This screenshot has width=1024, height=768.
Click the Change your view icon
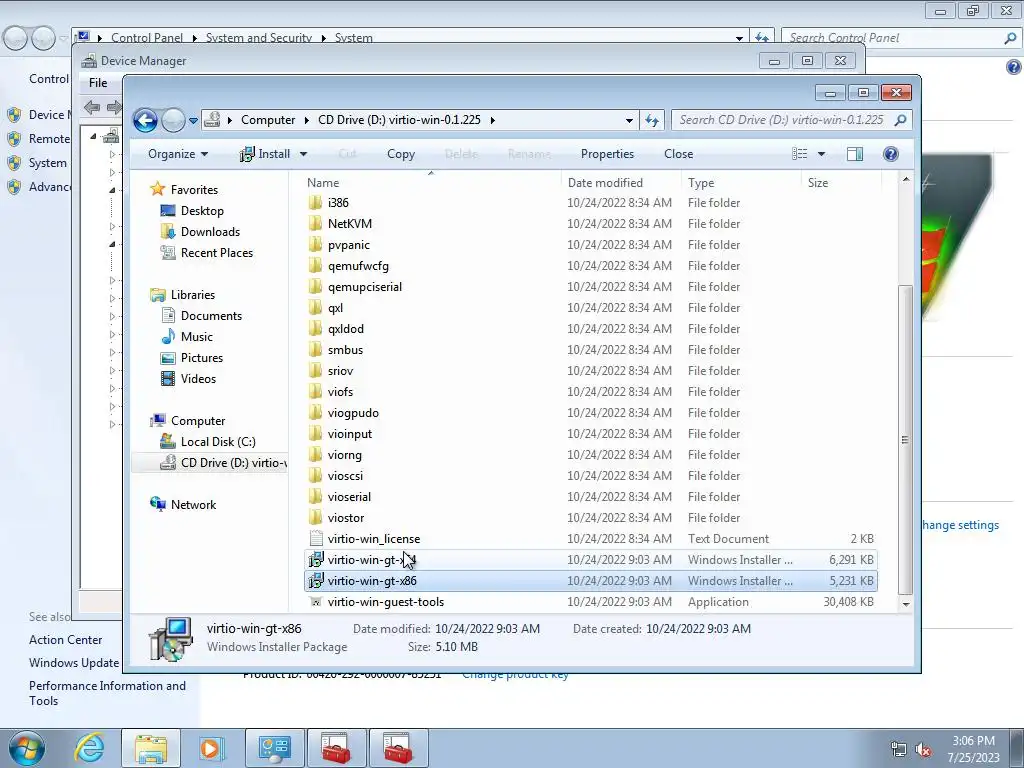[x=799, y=154]
